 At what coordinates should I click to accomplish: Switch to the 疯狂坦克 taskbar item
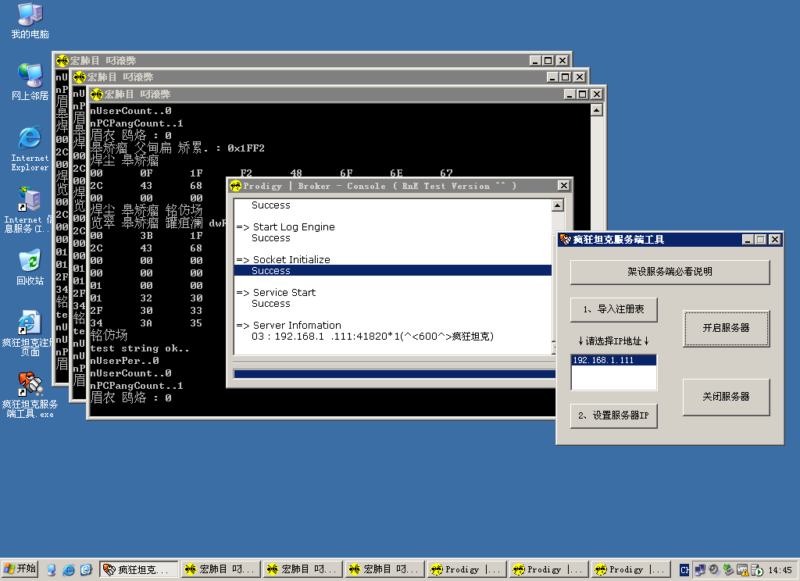click(x=138, y=569)
